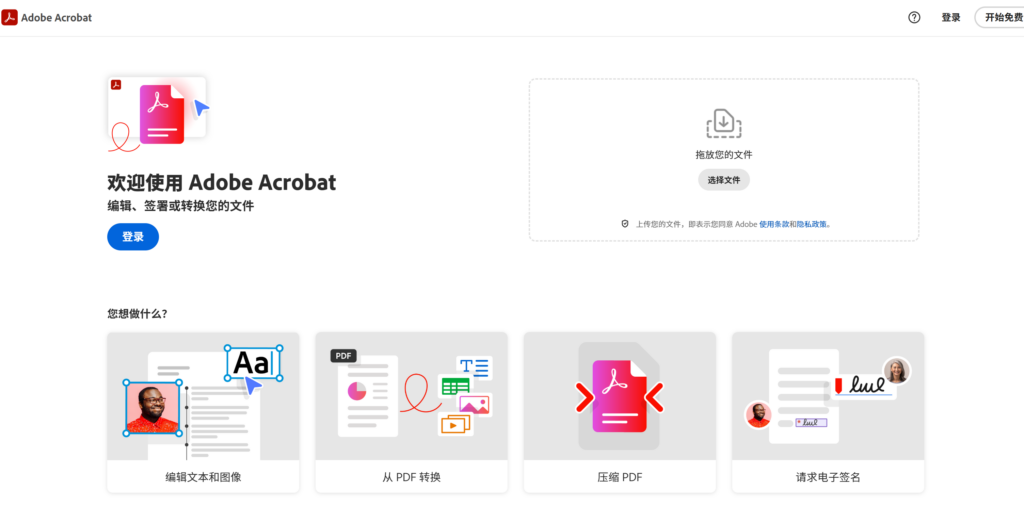Select the 编辑文本和图像 label
The height and width of the screenshot is (507, 1024).
pyautogui.click(x=203, y=477)
